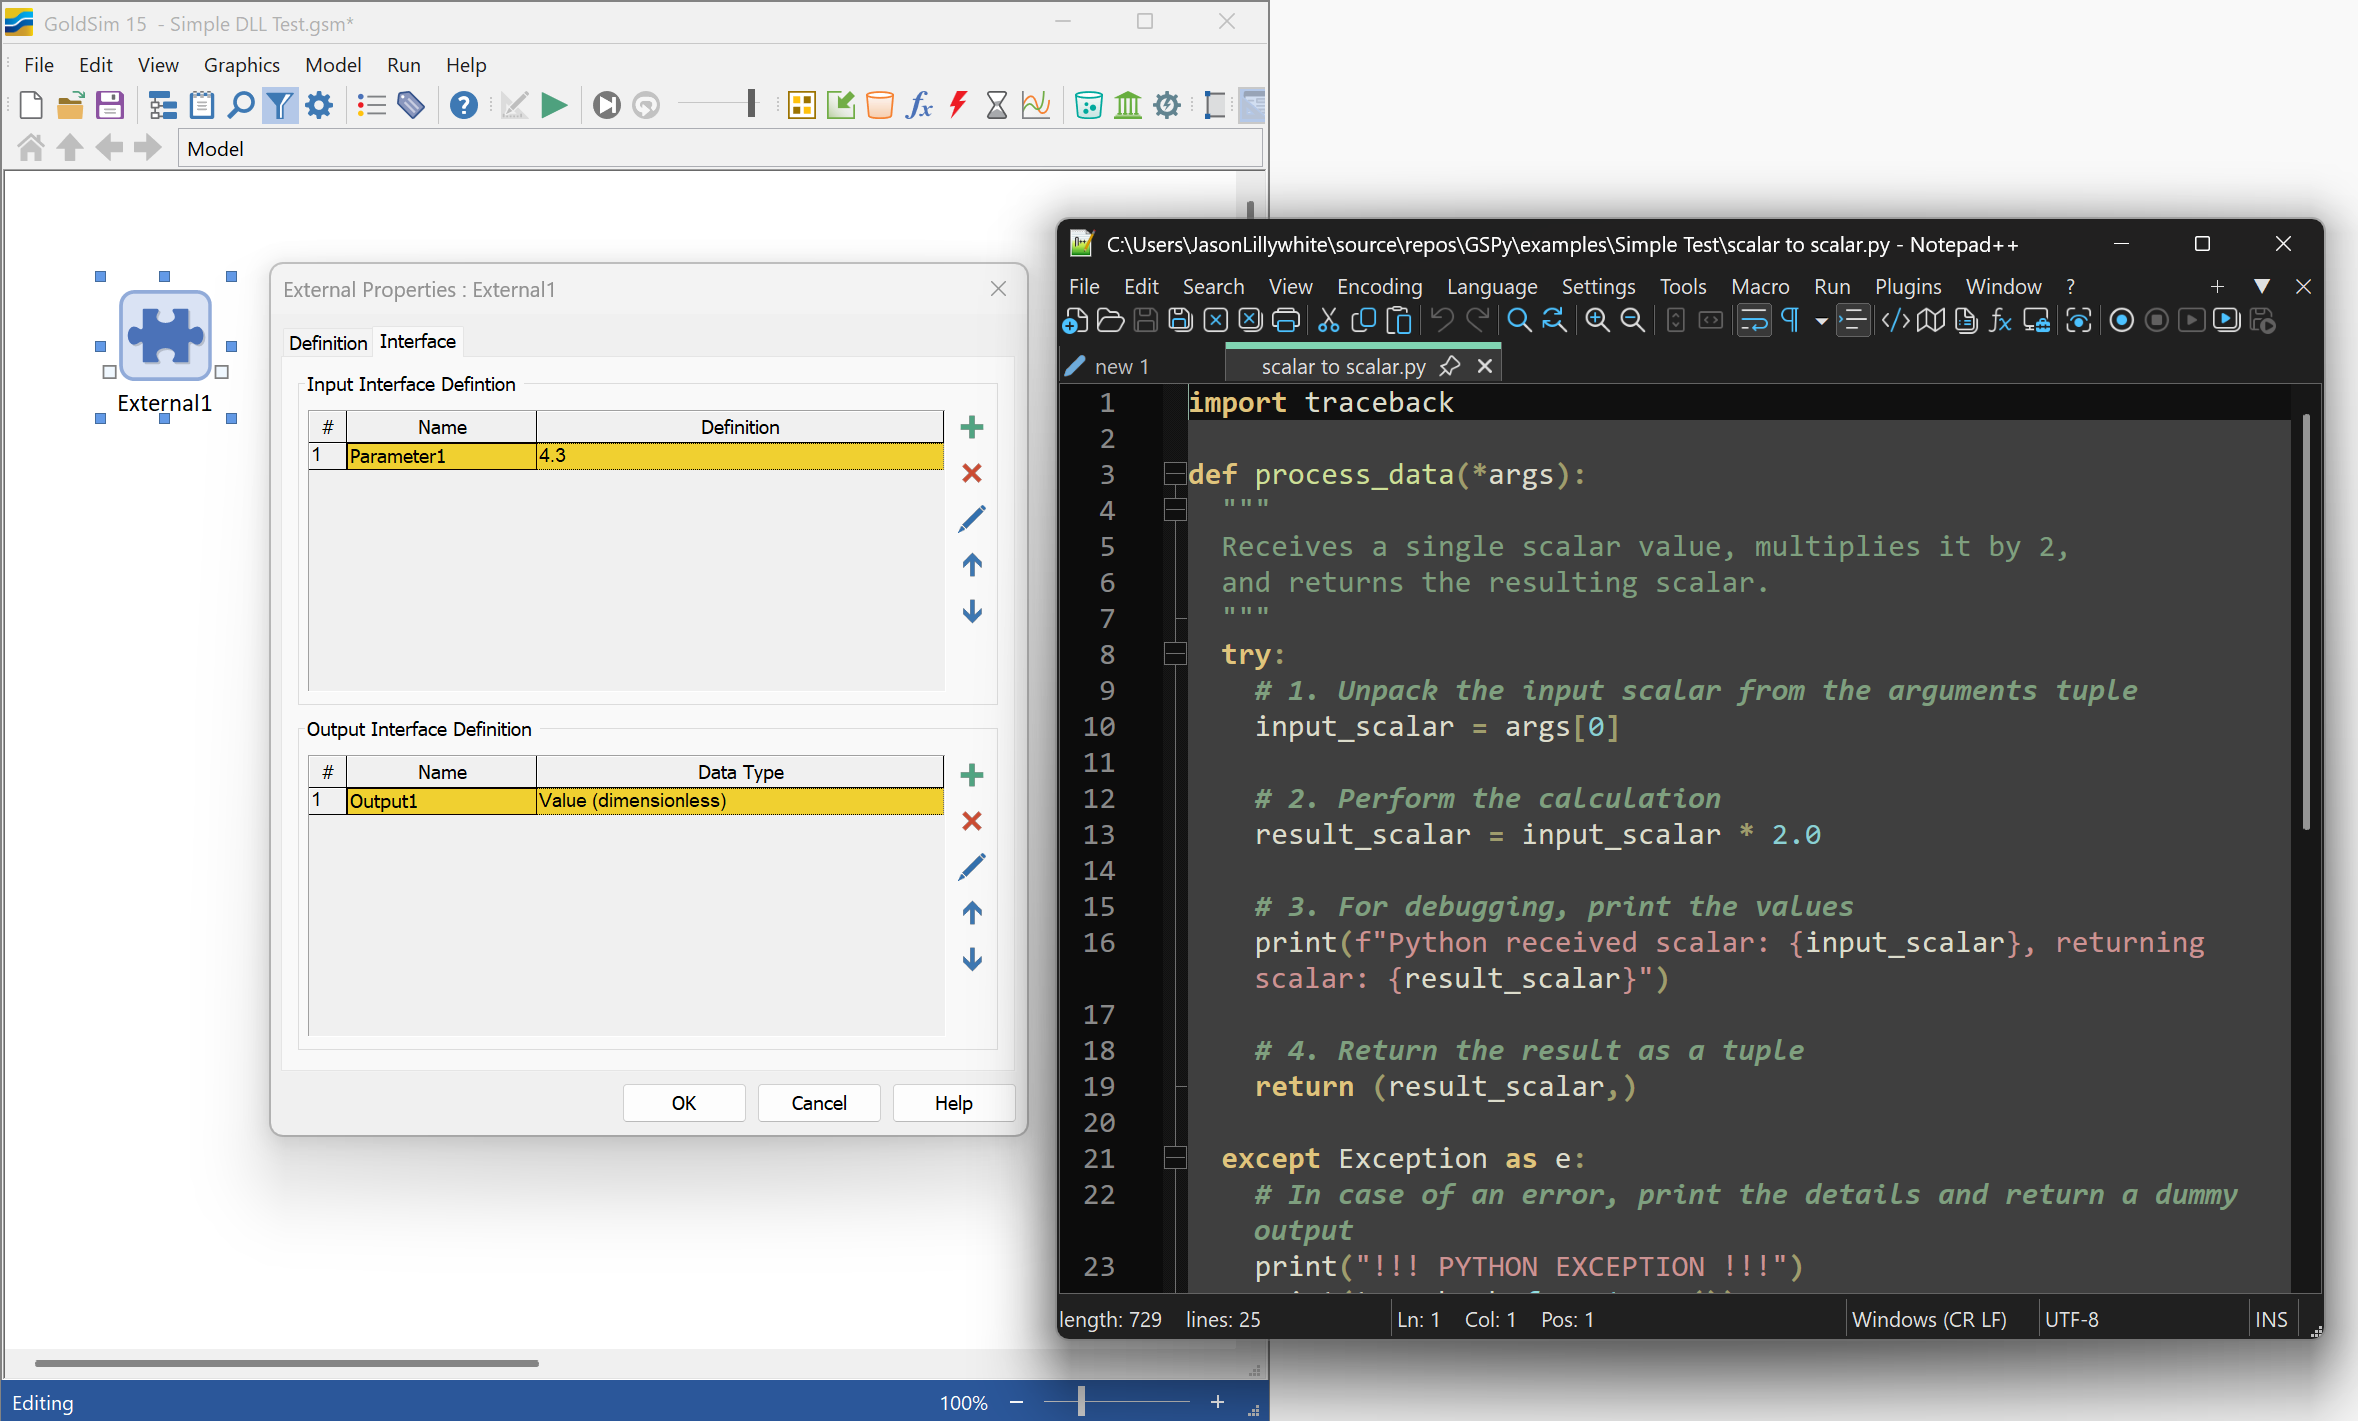2358x1421 pixels.
Task: Open the GoldSim Help question mark icon
Action: point(464,105)
